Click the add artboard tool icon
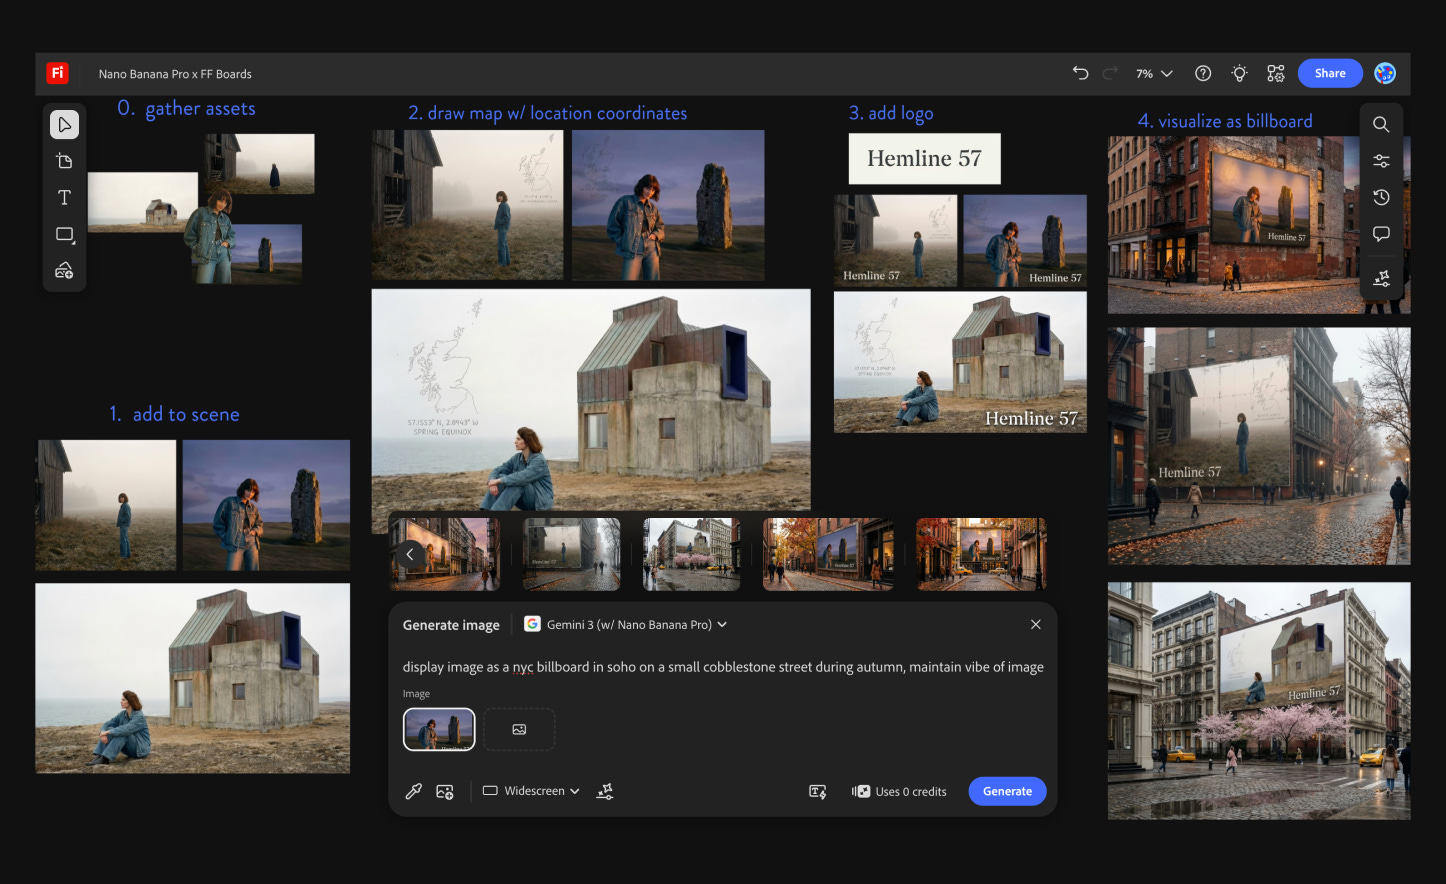This screenshot has width=1446, height=884. coord(64,161)
